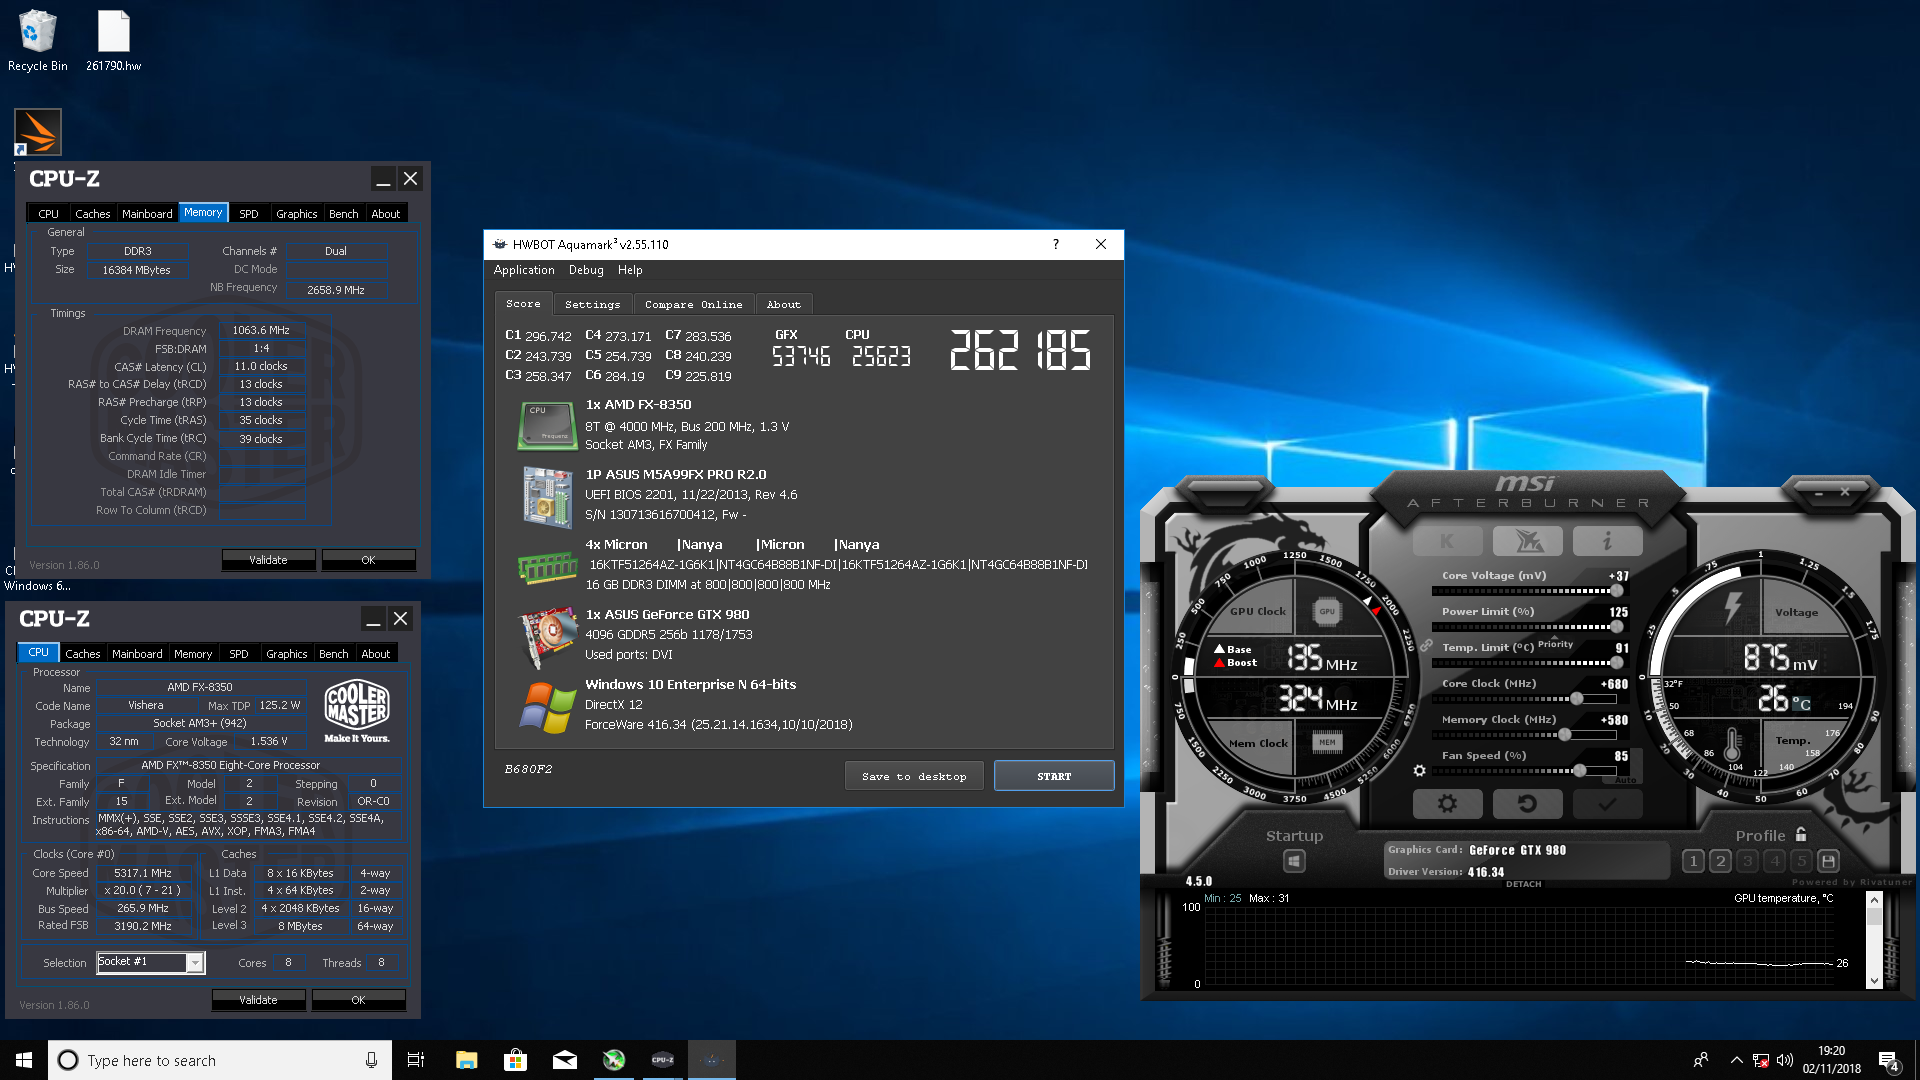
Task: Click Power Limit slider handle
Action: coord(1617,627)
